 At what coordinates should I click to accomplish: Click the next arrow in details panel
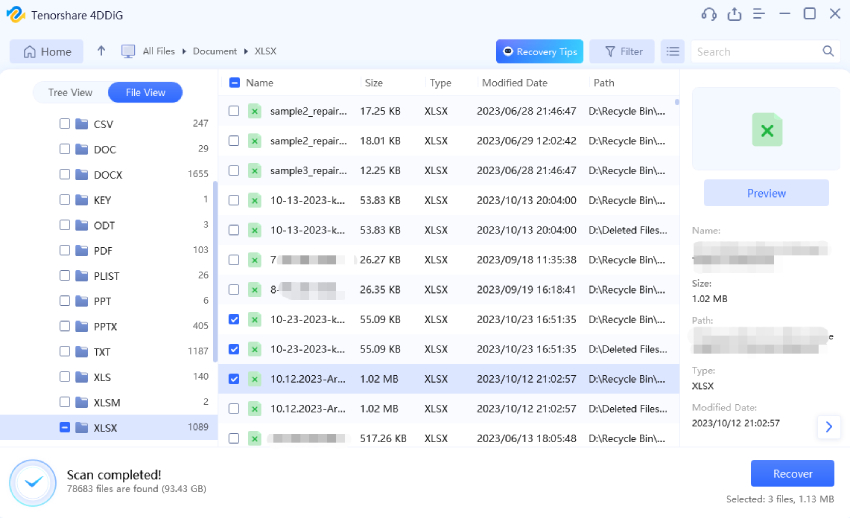tap(828, 426)
